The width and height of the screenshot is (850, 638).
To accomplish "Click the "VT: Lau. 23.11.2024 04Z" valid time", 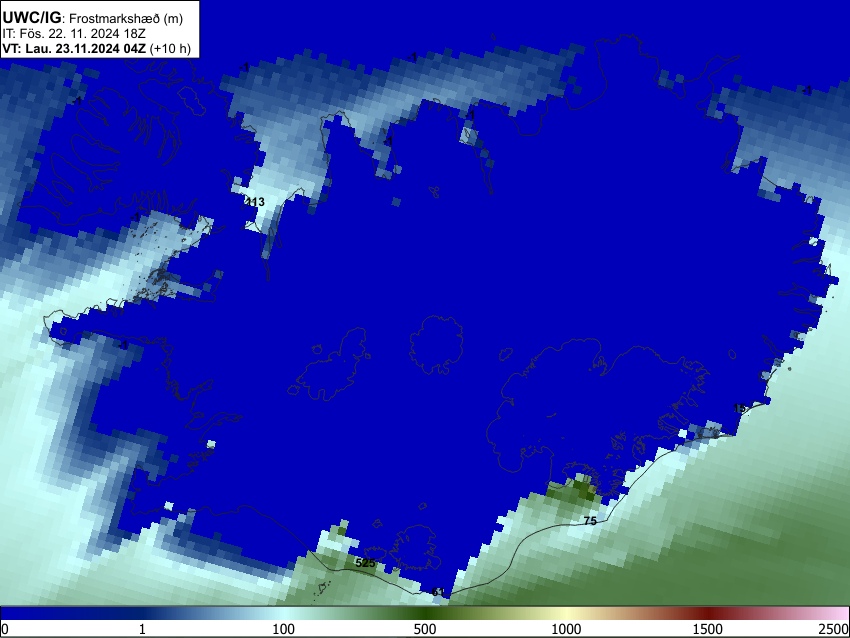I will (74, 49).
